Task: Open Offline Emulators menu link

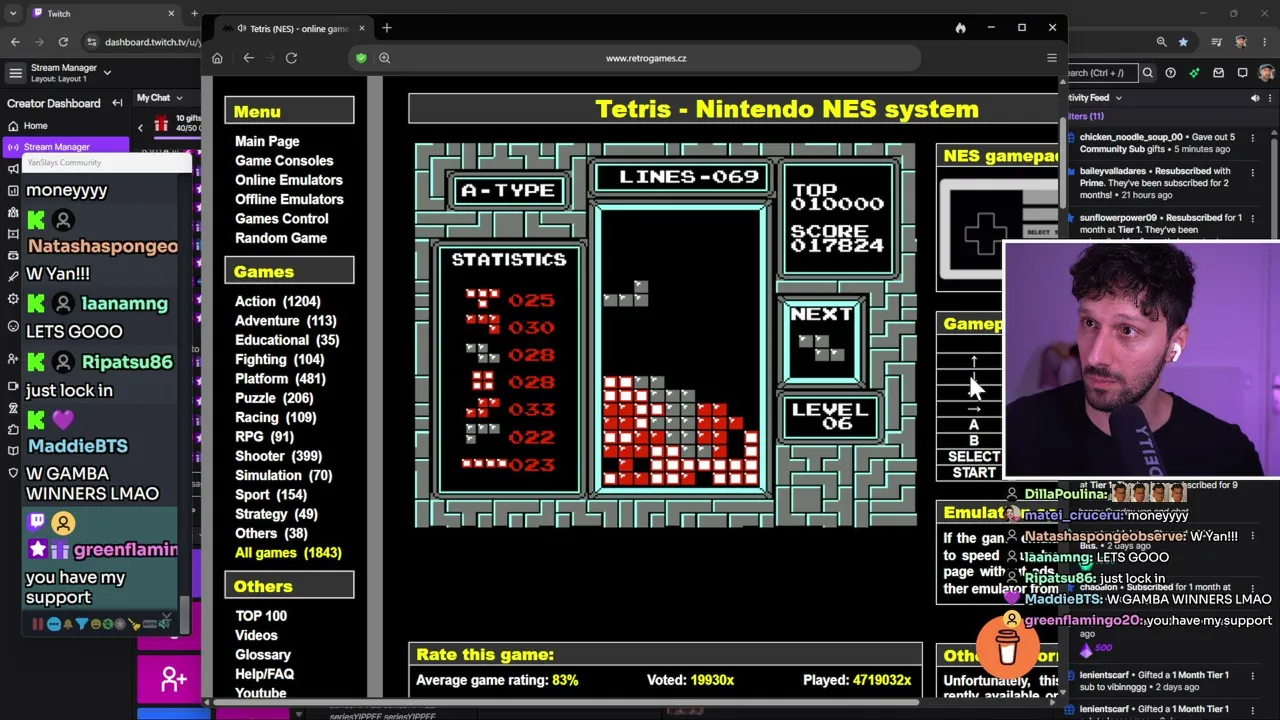Action: point(289,199)
